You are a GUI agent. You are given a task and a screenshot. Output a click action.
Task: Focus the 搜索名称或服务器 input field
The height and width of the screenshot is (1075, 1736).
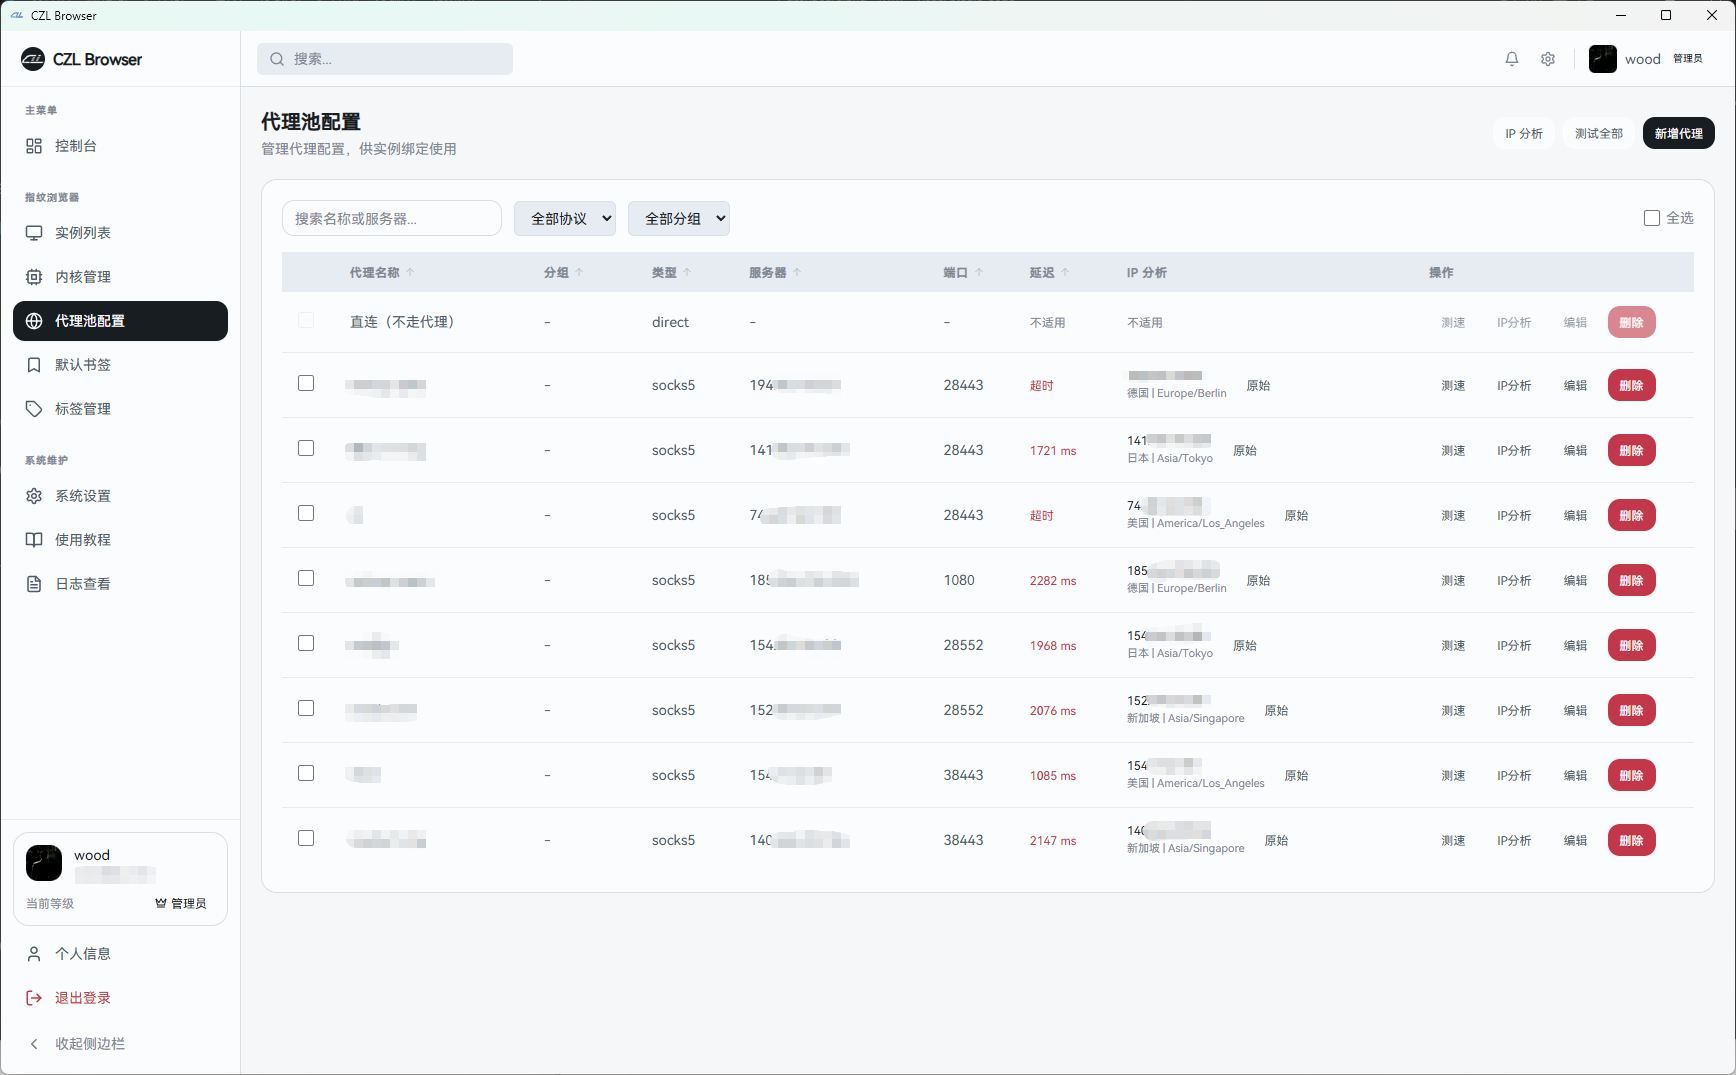392,218
